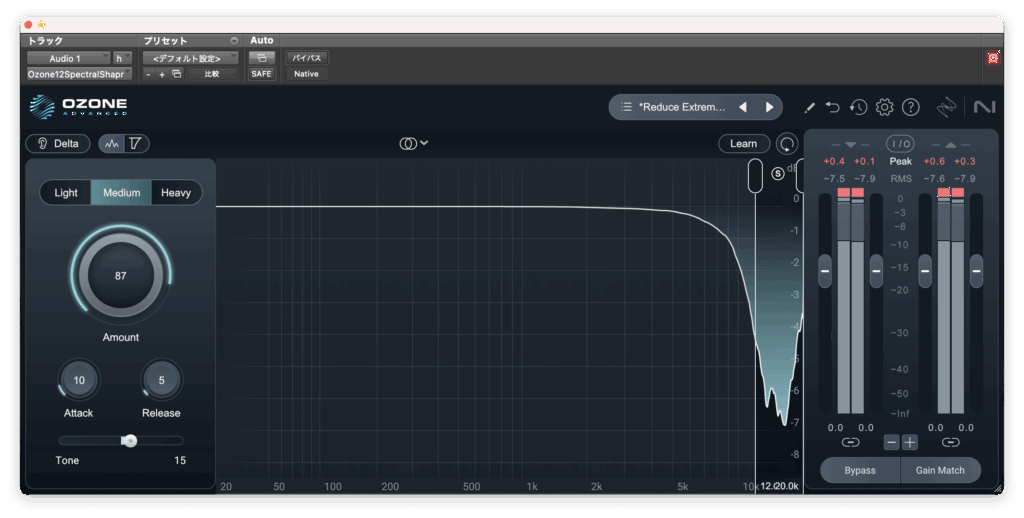Viewport: 1024px width, 518px height.
Task: Open the <デフォルト設定> preset dropdown
Action: (189, 59)
